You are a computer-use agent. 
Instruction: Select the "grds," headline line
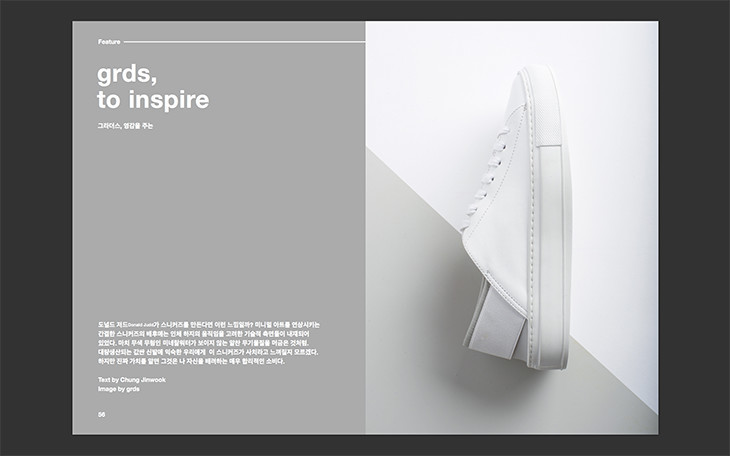pyautogui.click(x=127, y=76)
